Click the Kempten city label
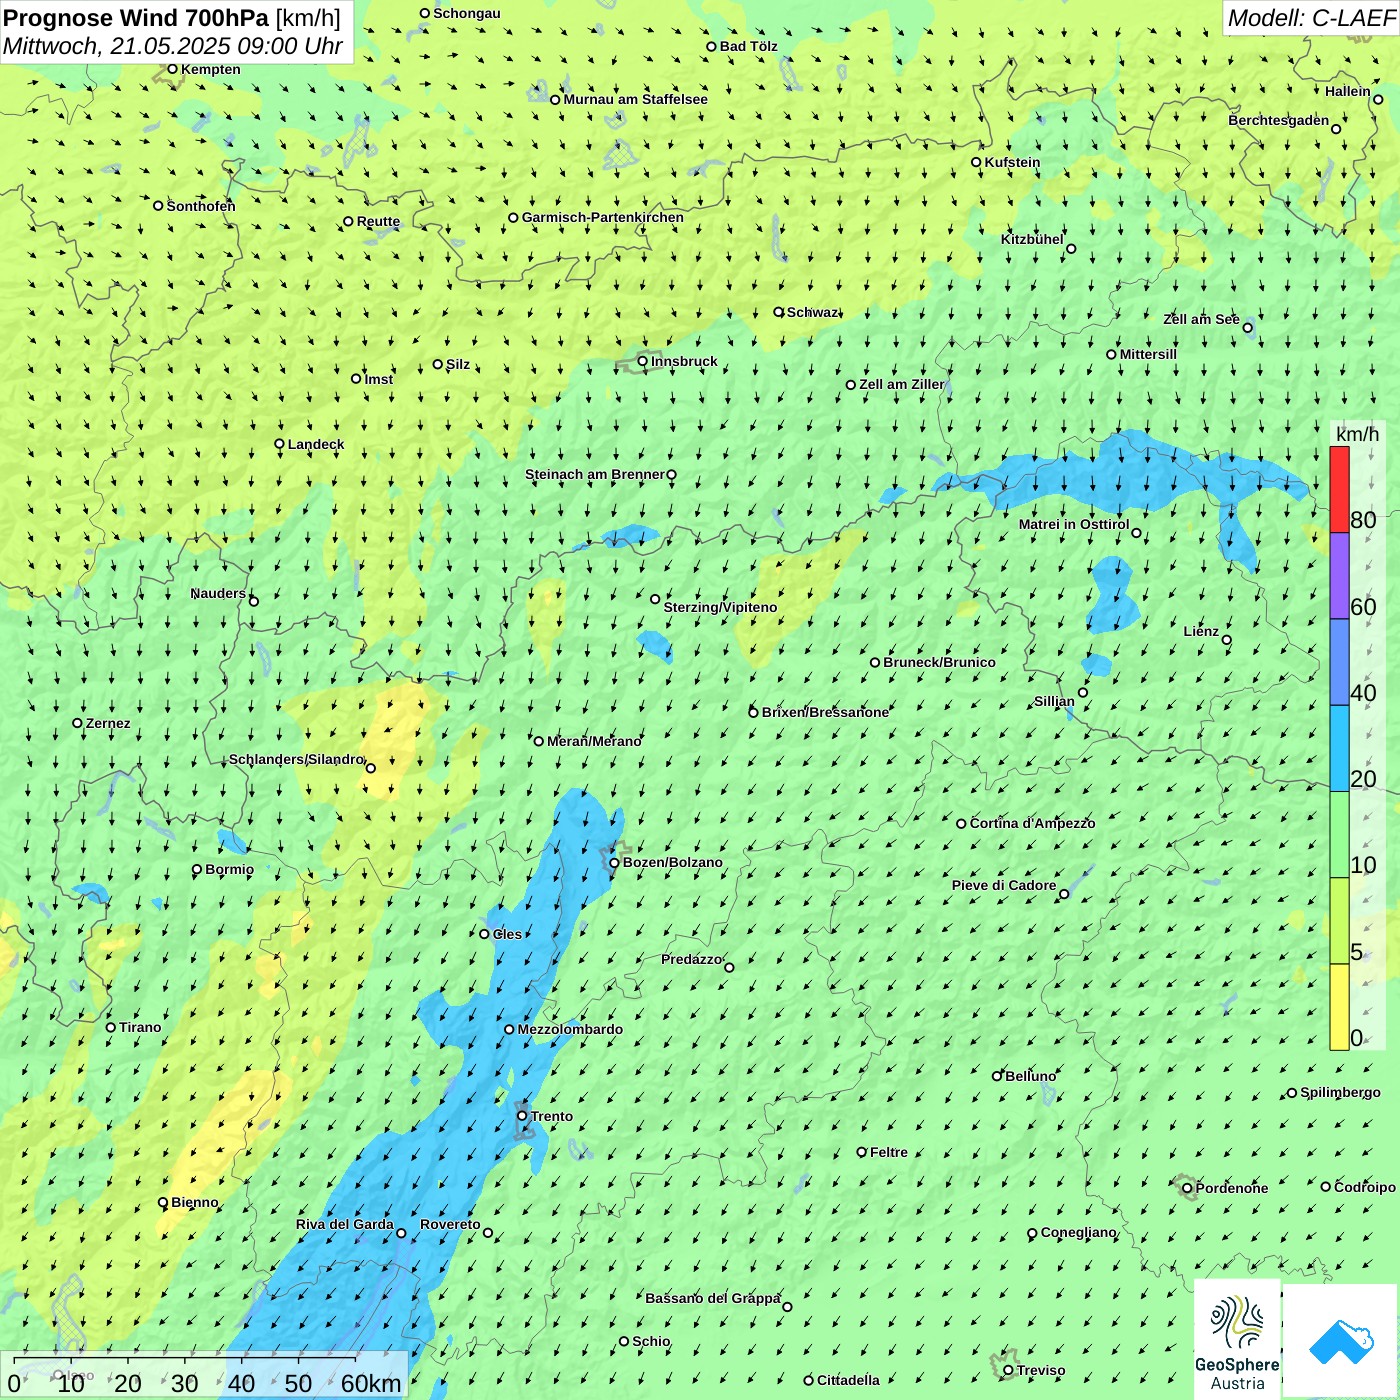This screenshot has height=1400, width=1400. click(x=211, y=69)
